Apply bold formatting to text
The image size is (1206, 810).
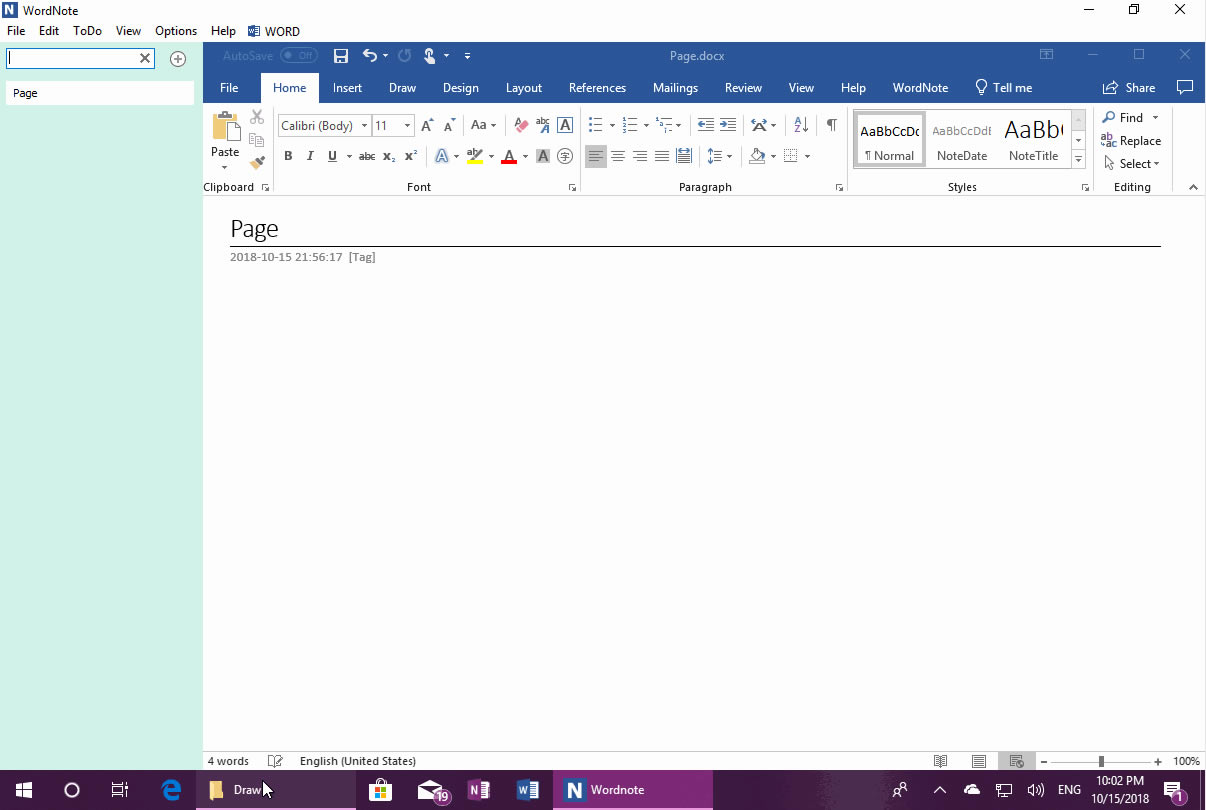(x=288, y=156)
